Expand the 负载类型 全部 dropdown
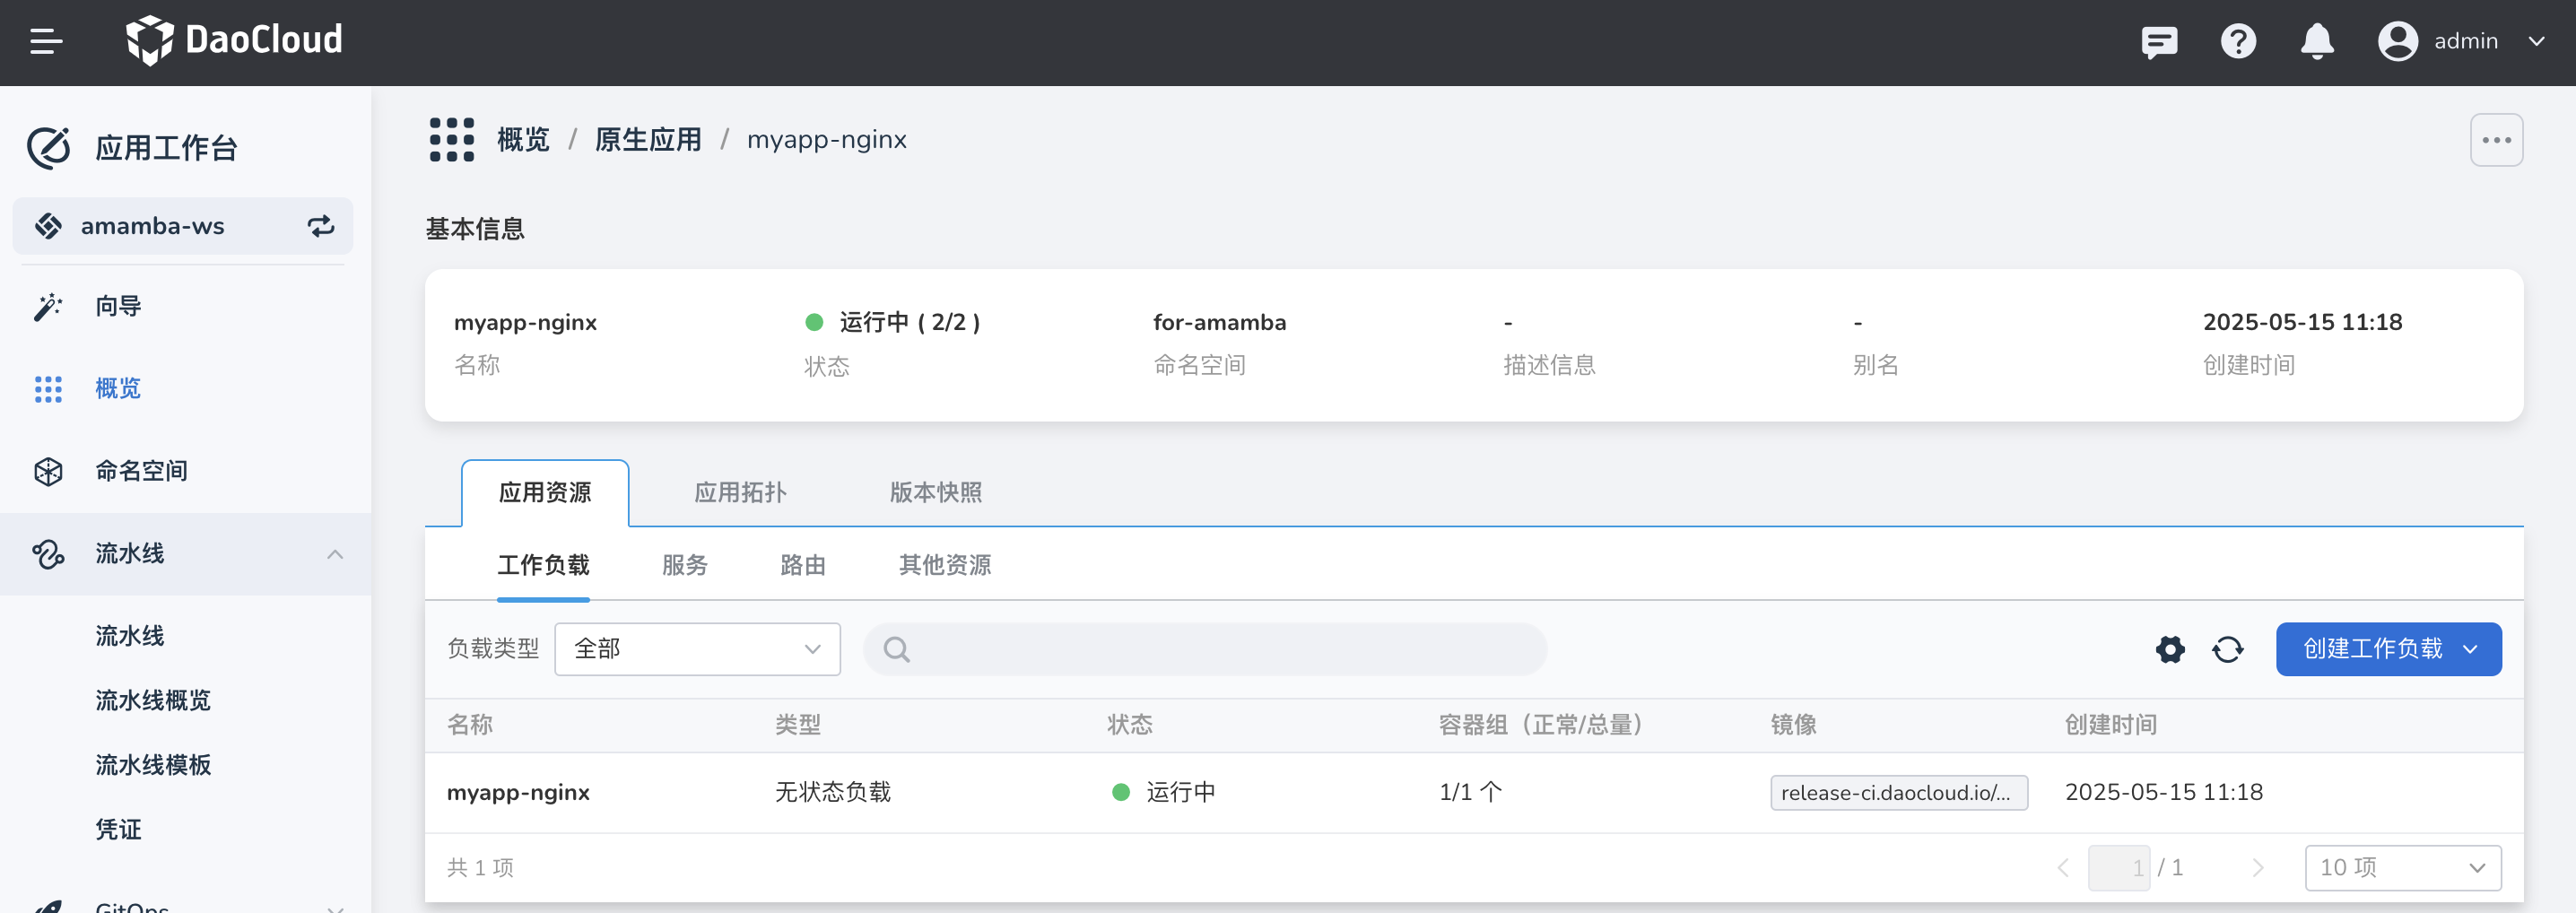This screenshot has height=913, width=2576. pyautogui.click(x=696, y=650)
